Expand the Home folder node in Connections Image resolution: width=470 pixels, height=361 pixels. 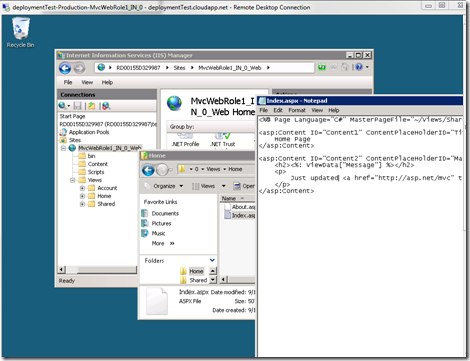(82, 196)
